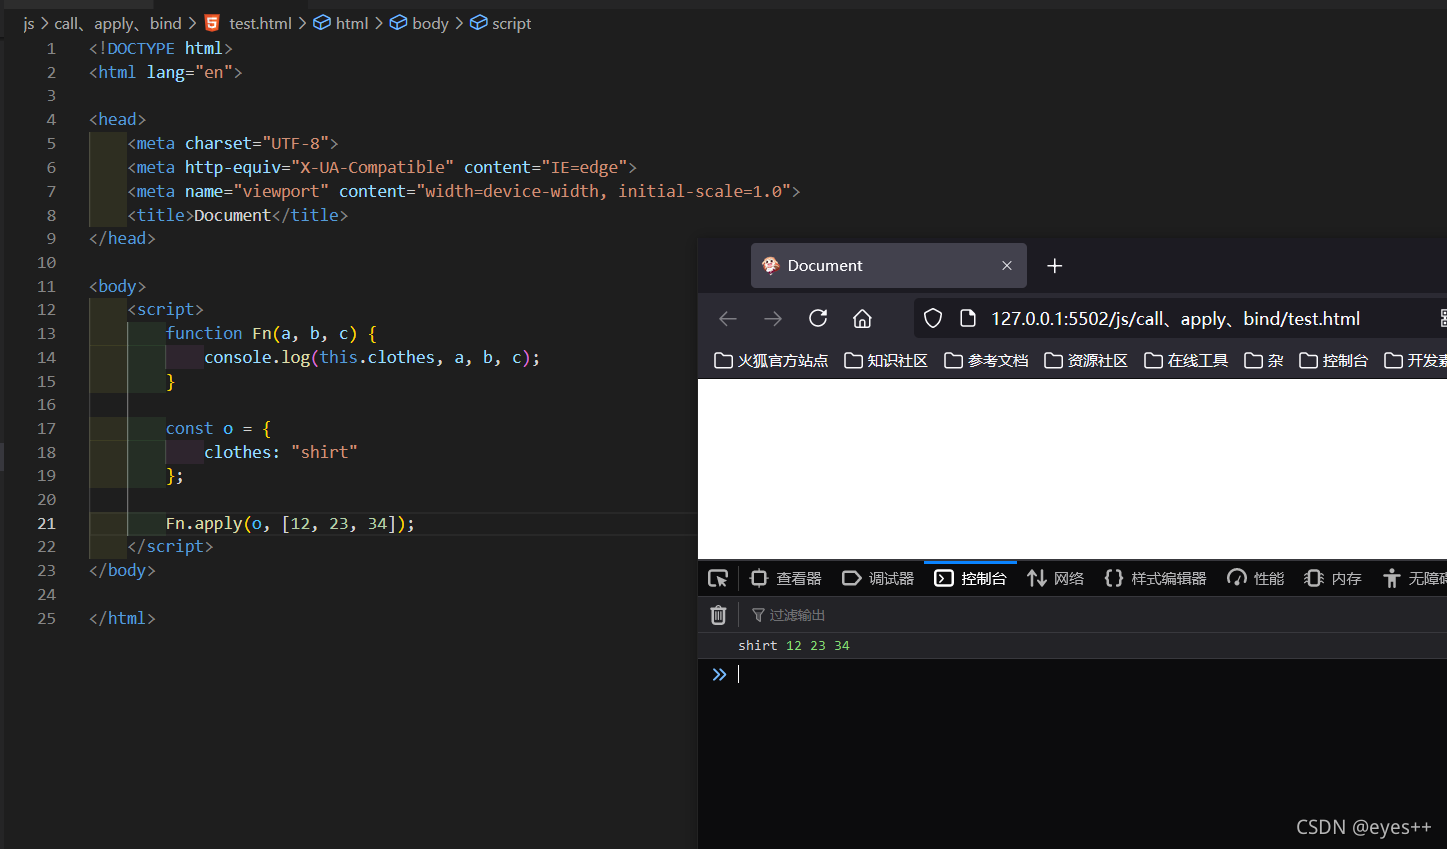
Task: Click the meta charset line
Action: (x=233, y=143)
